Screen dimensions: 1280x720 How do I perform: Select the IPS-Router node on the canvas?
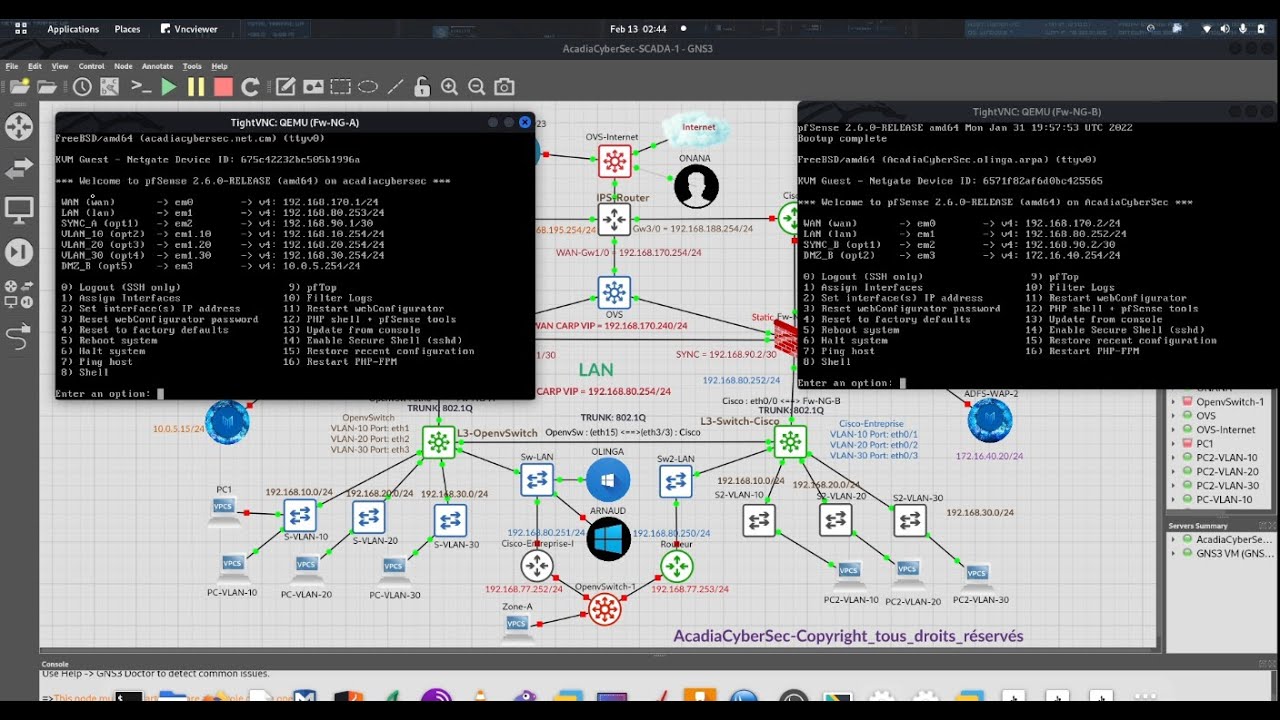coord(614,220)
